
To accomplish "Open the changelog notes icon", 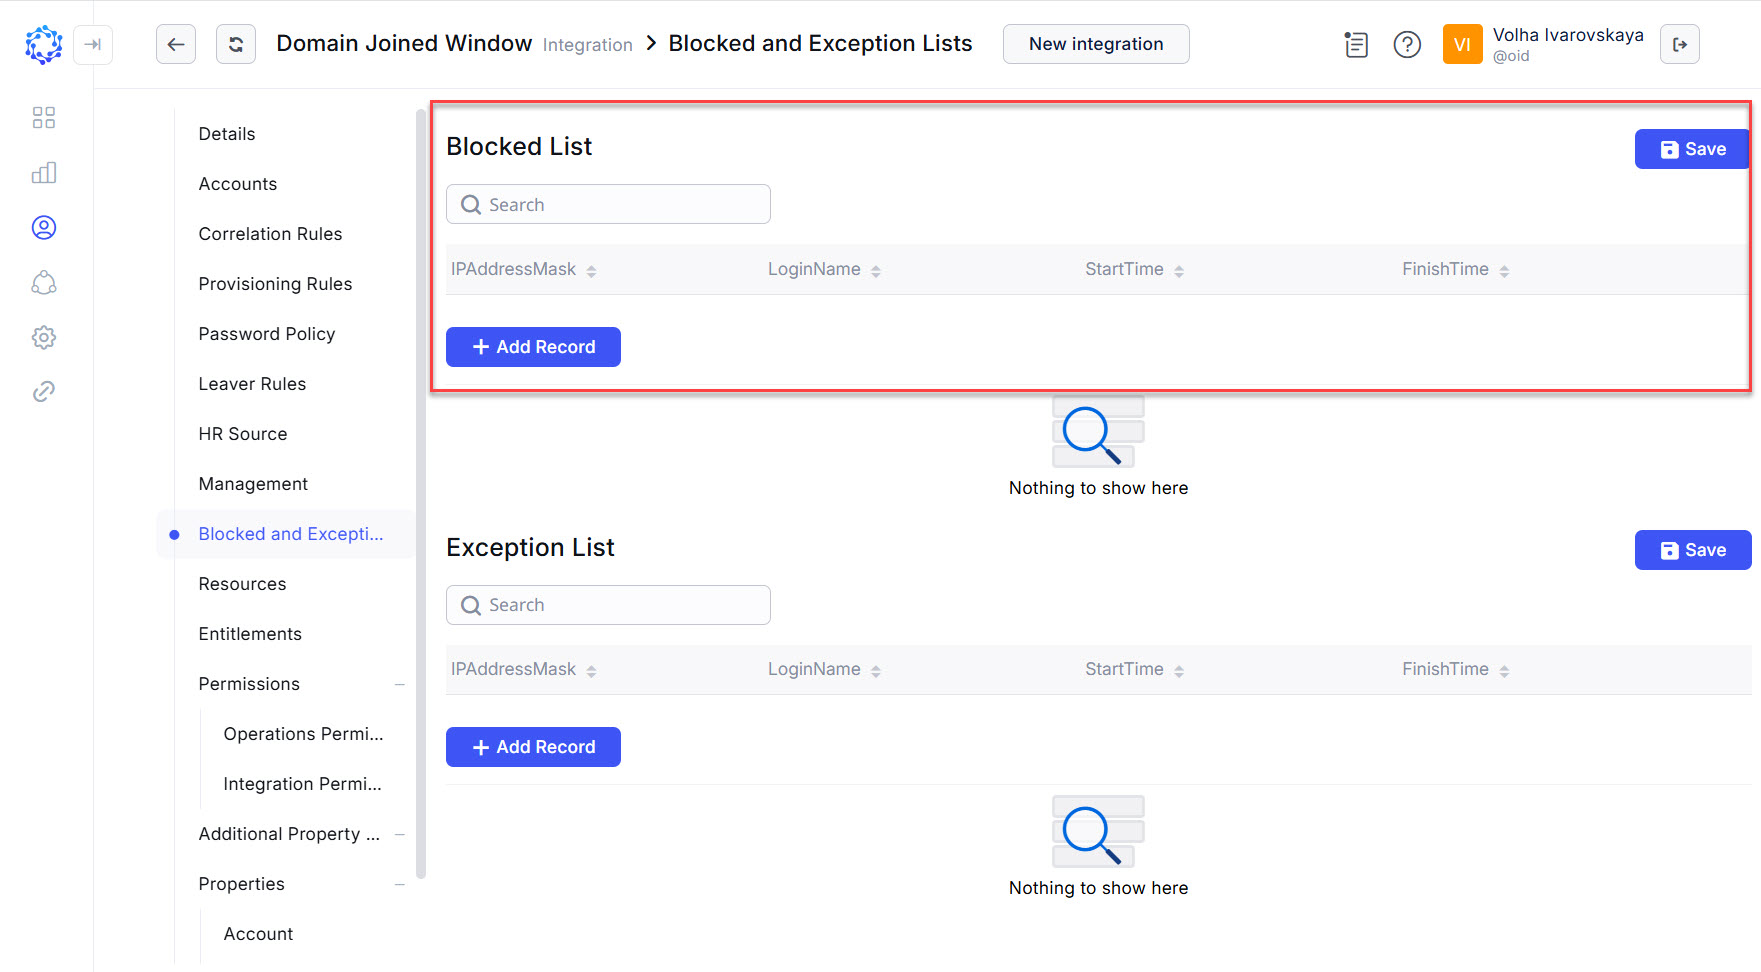I will 1356,44.
